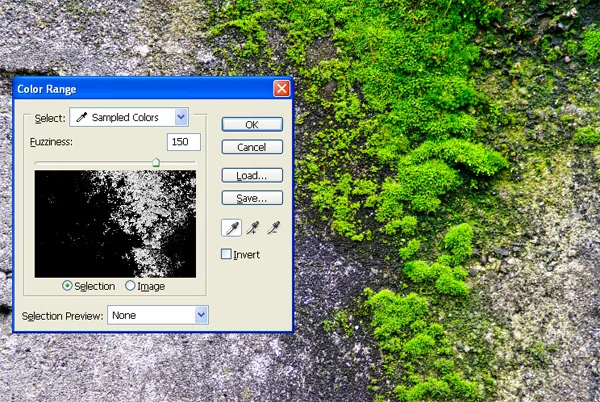600x402 pixels.
Task: Expand the Selection Preview dropdown arrow
Action: coord(201,315)
